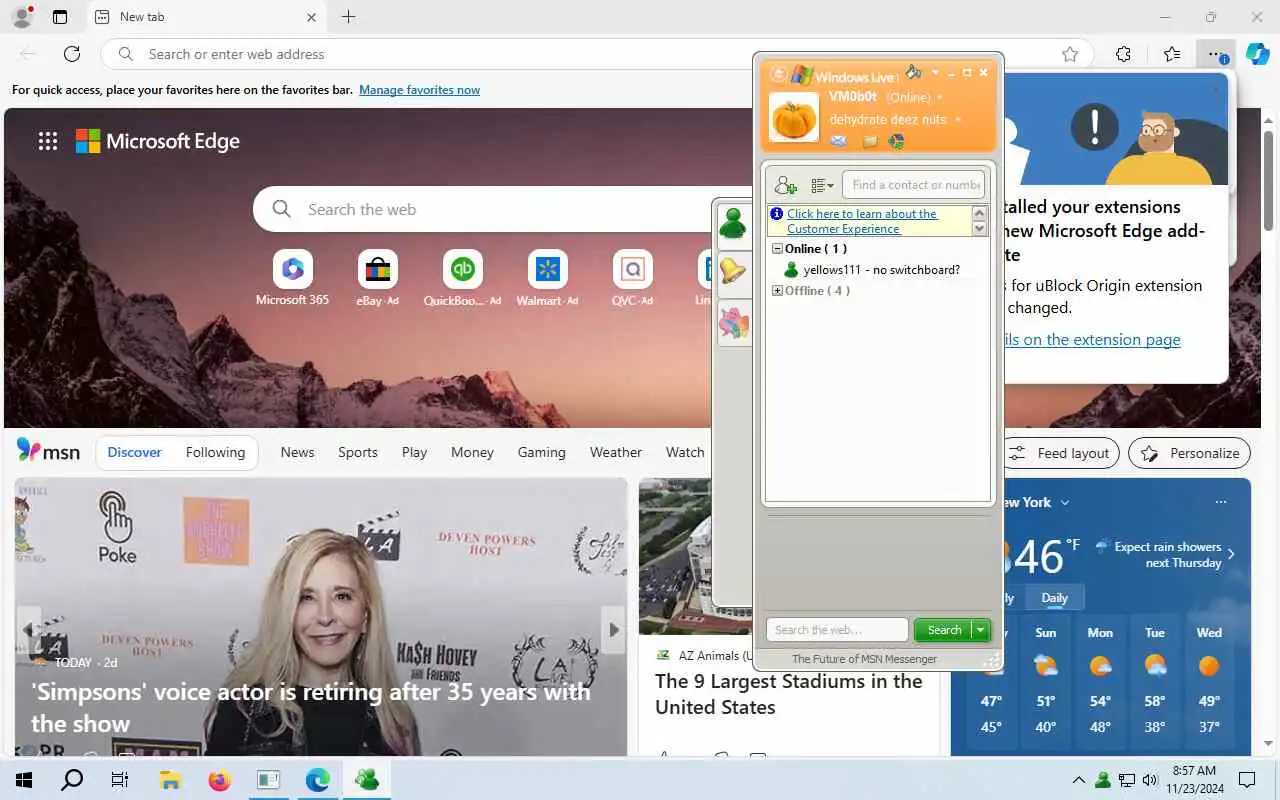Open the Weather category in MSN
Screen dimensions: 1280x800
pos(615,452)
